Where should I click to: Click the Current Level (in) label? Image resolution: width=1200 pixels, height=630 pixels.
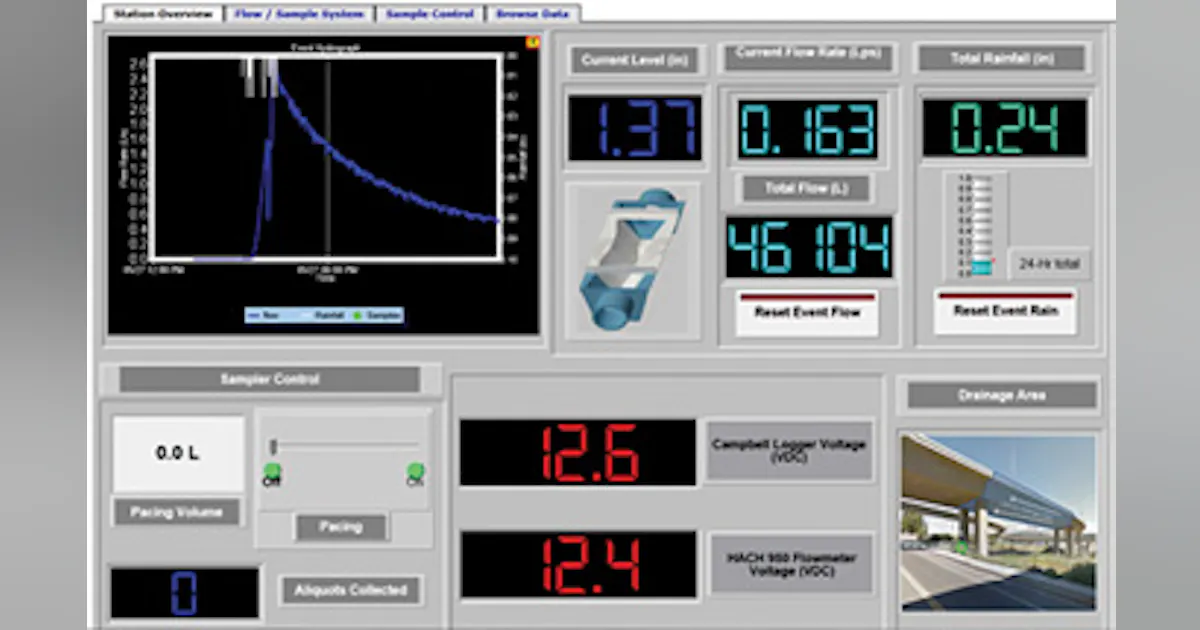point(636,60)
